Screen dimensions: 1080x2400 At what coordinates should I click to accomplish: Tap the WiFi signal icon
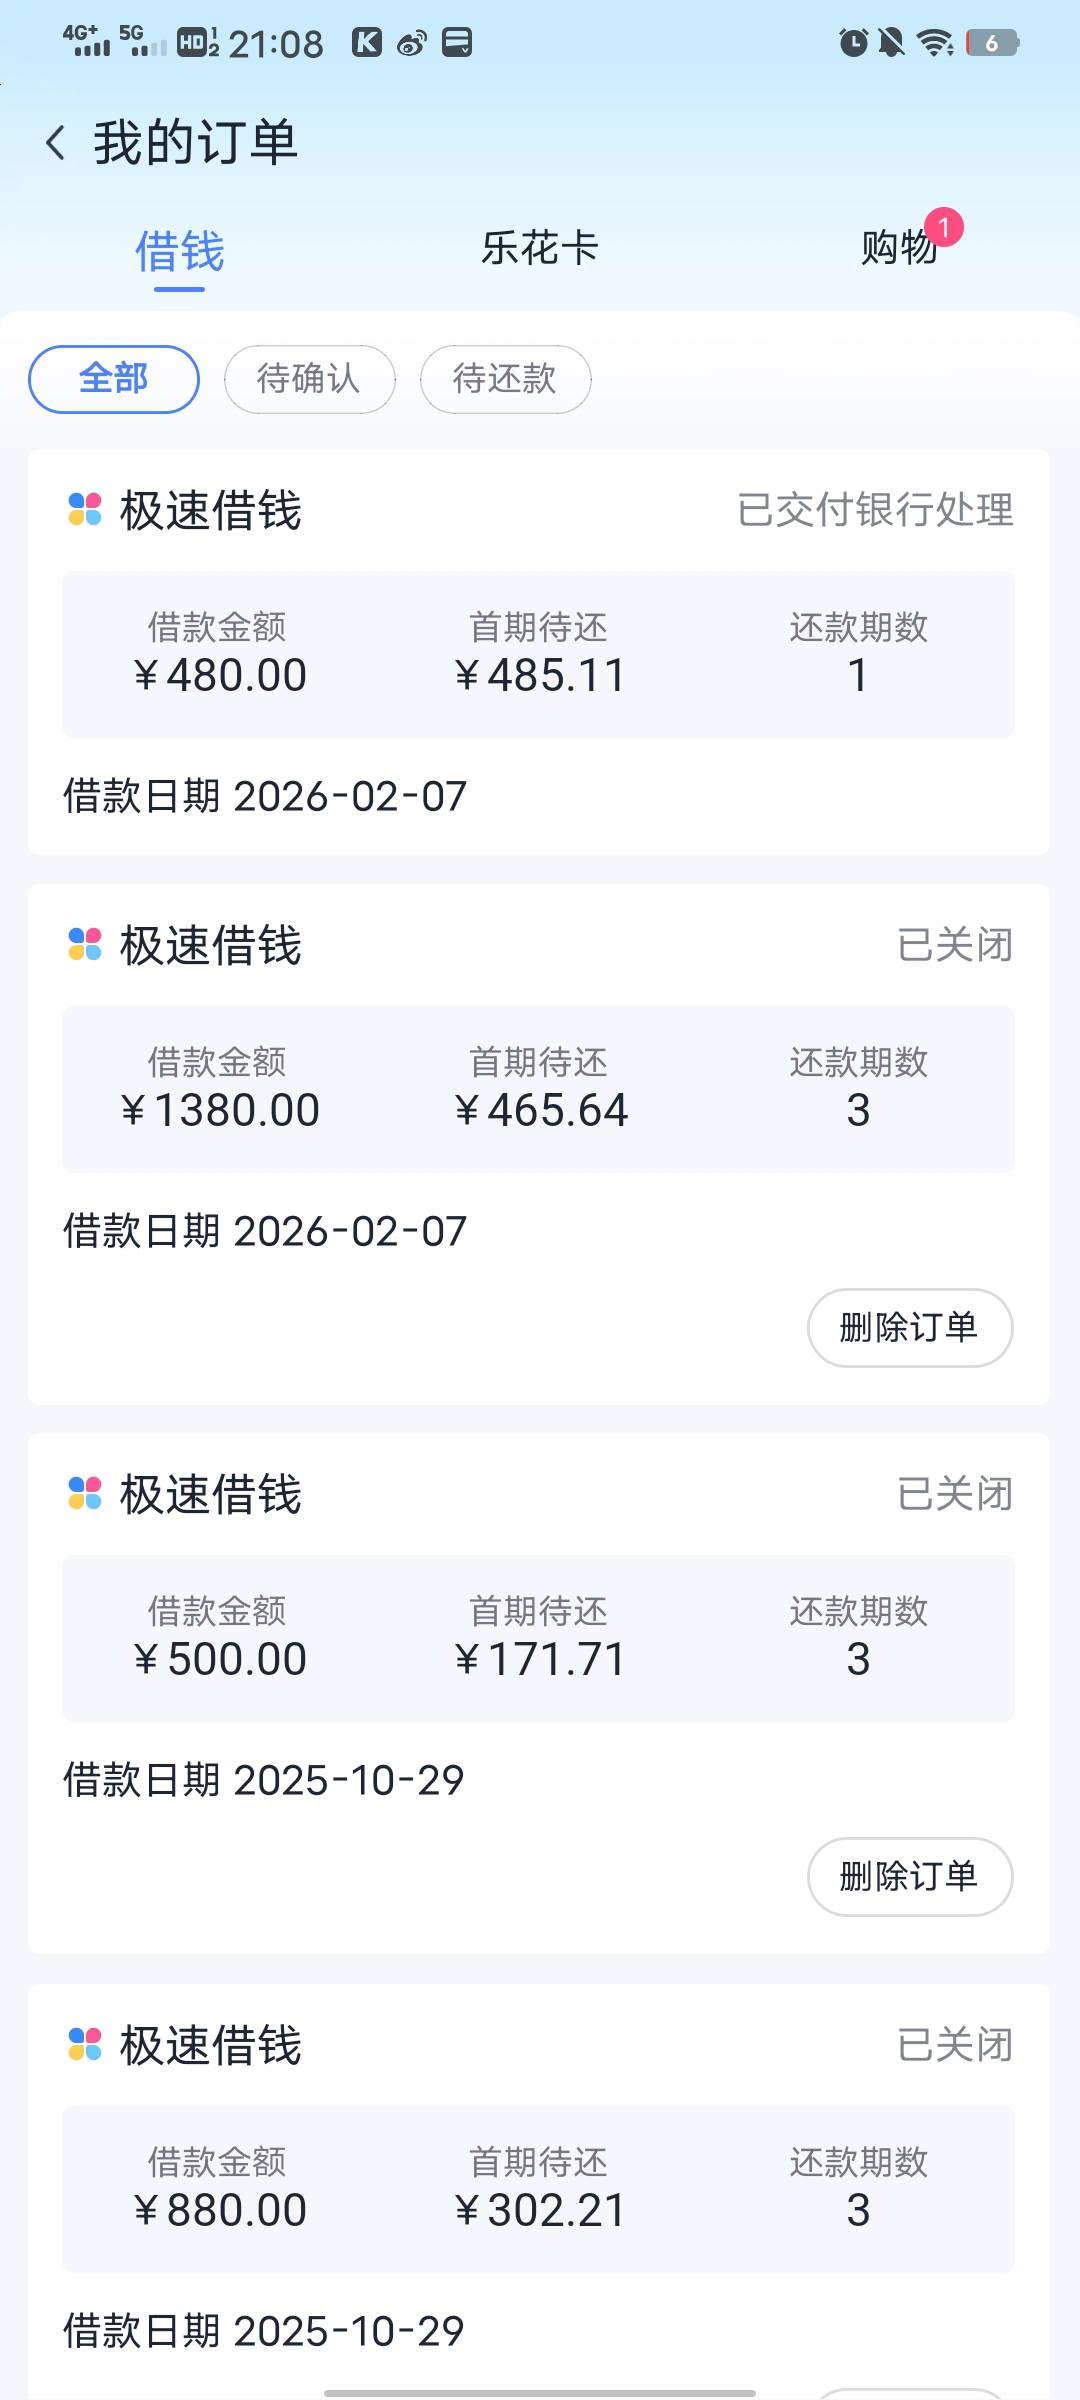click(x=935, y=43)
